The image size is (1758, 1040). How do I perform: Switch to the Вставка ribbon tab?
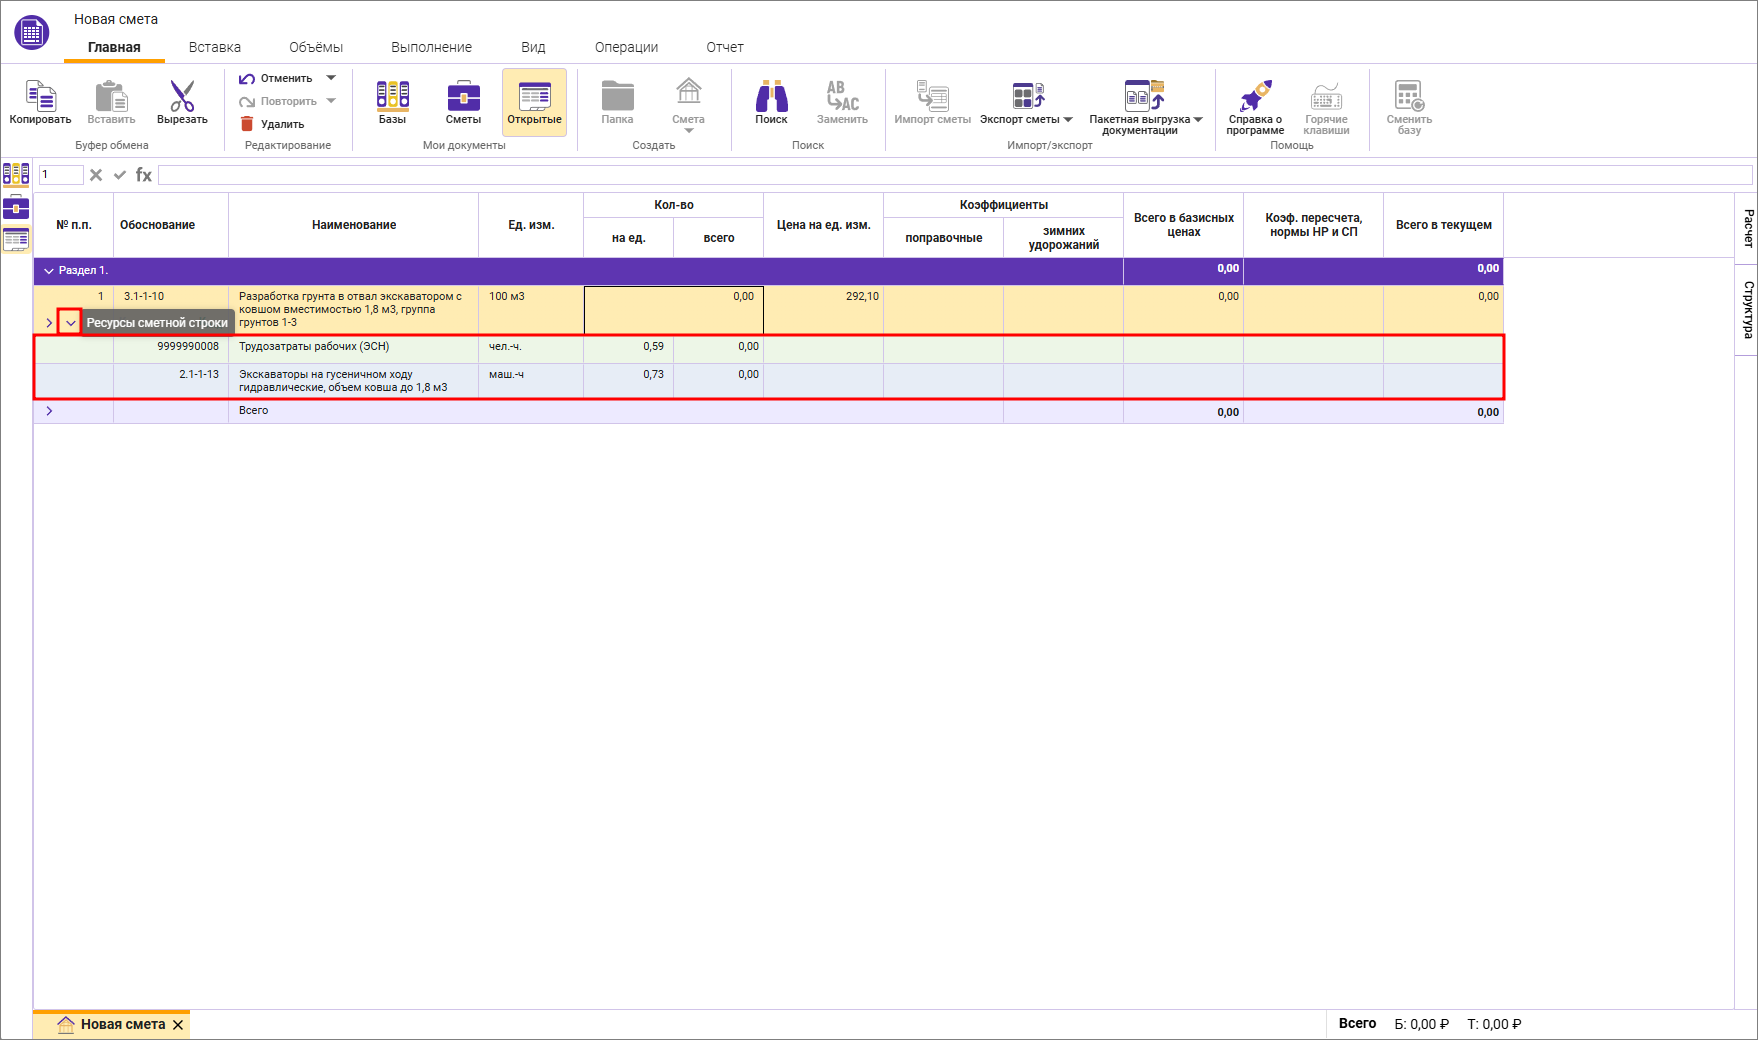(x=215, y=47)
